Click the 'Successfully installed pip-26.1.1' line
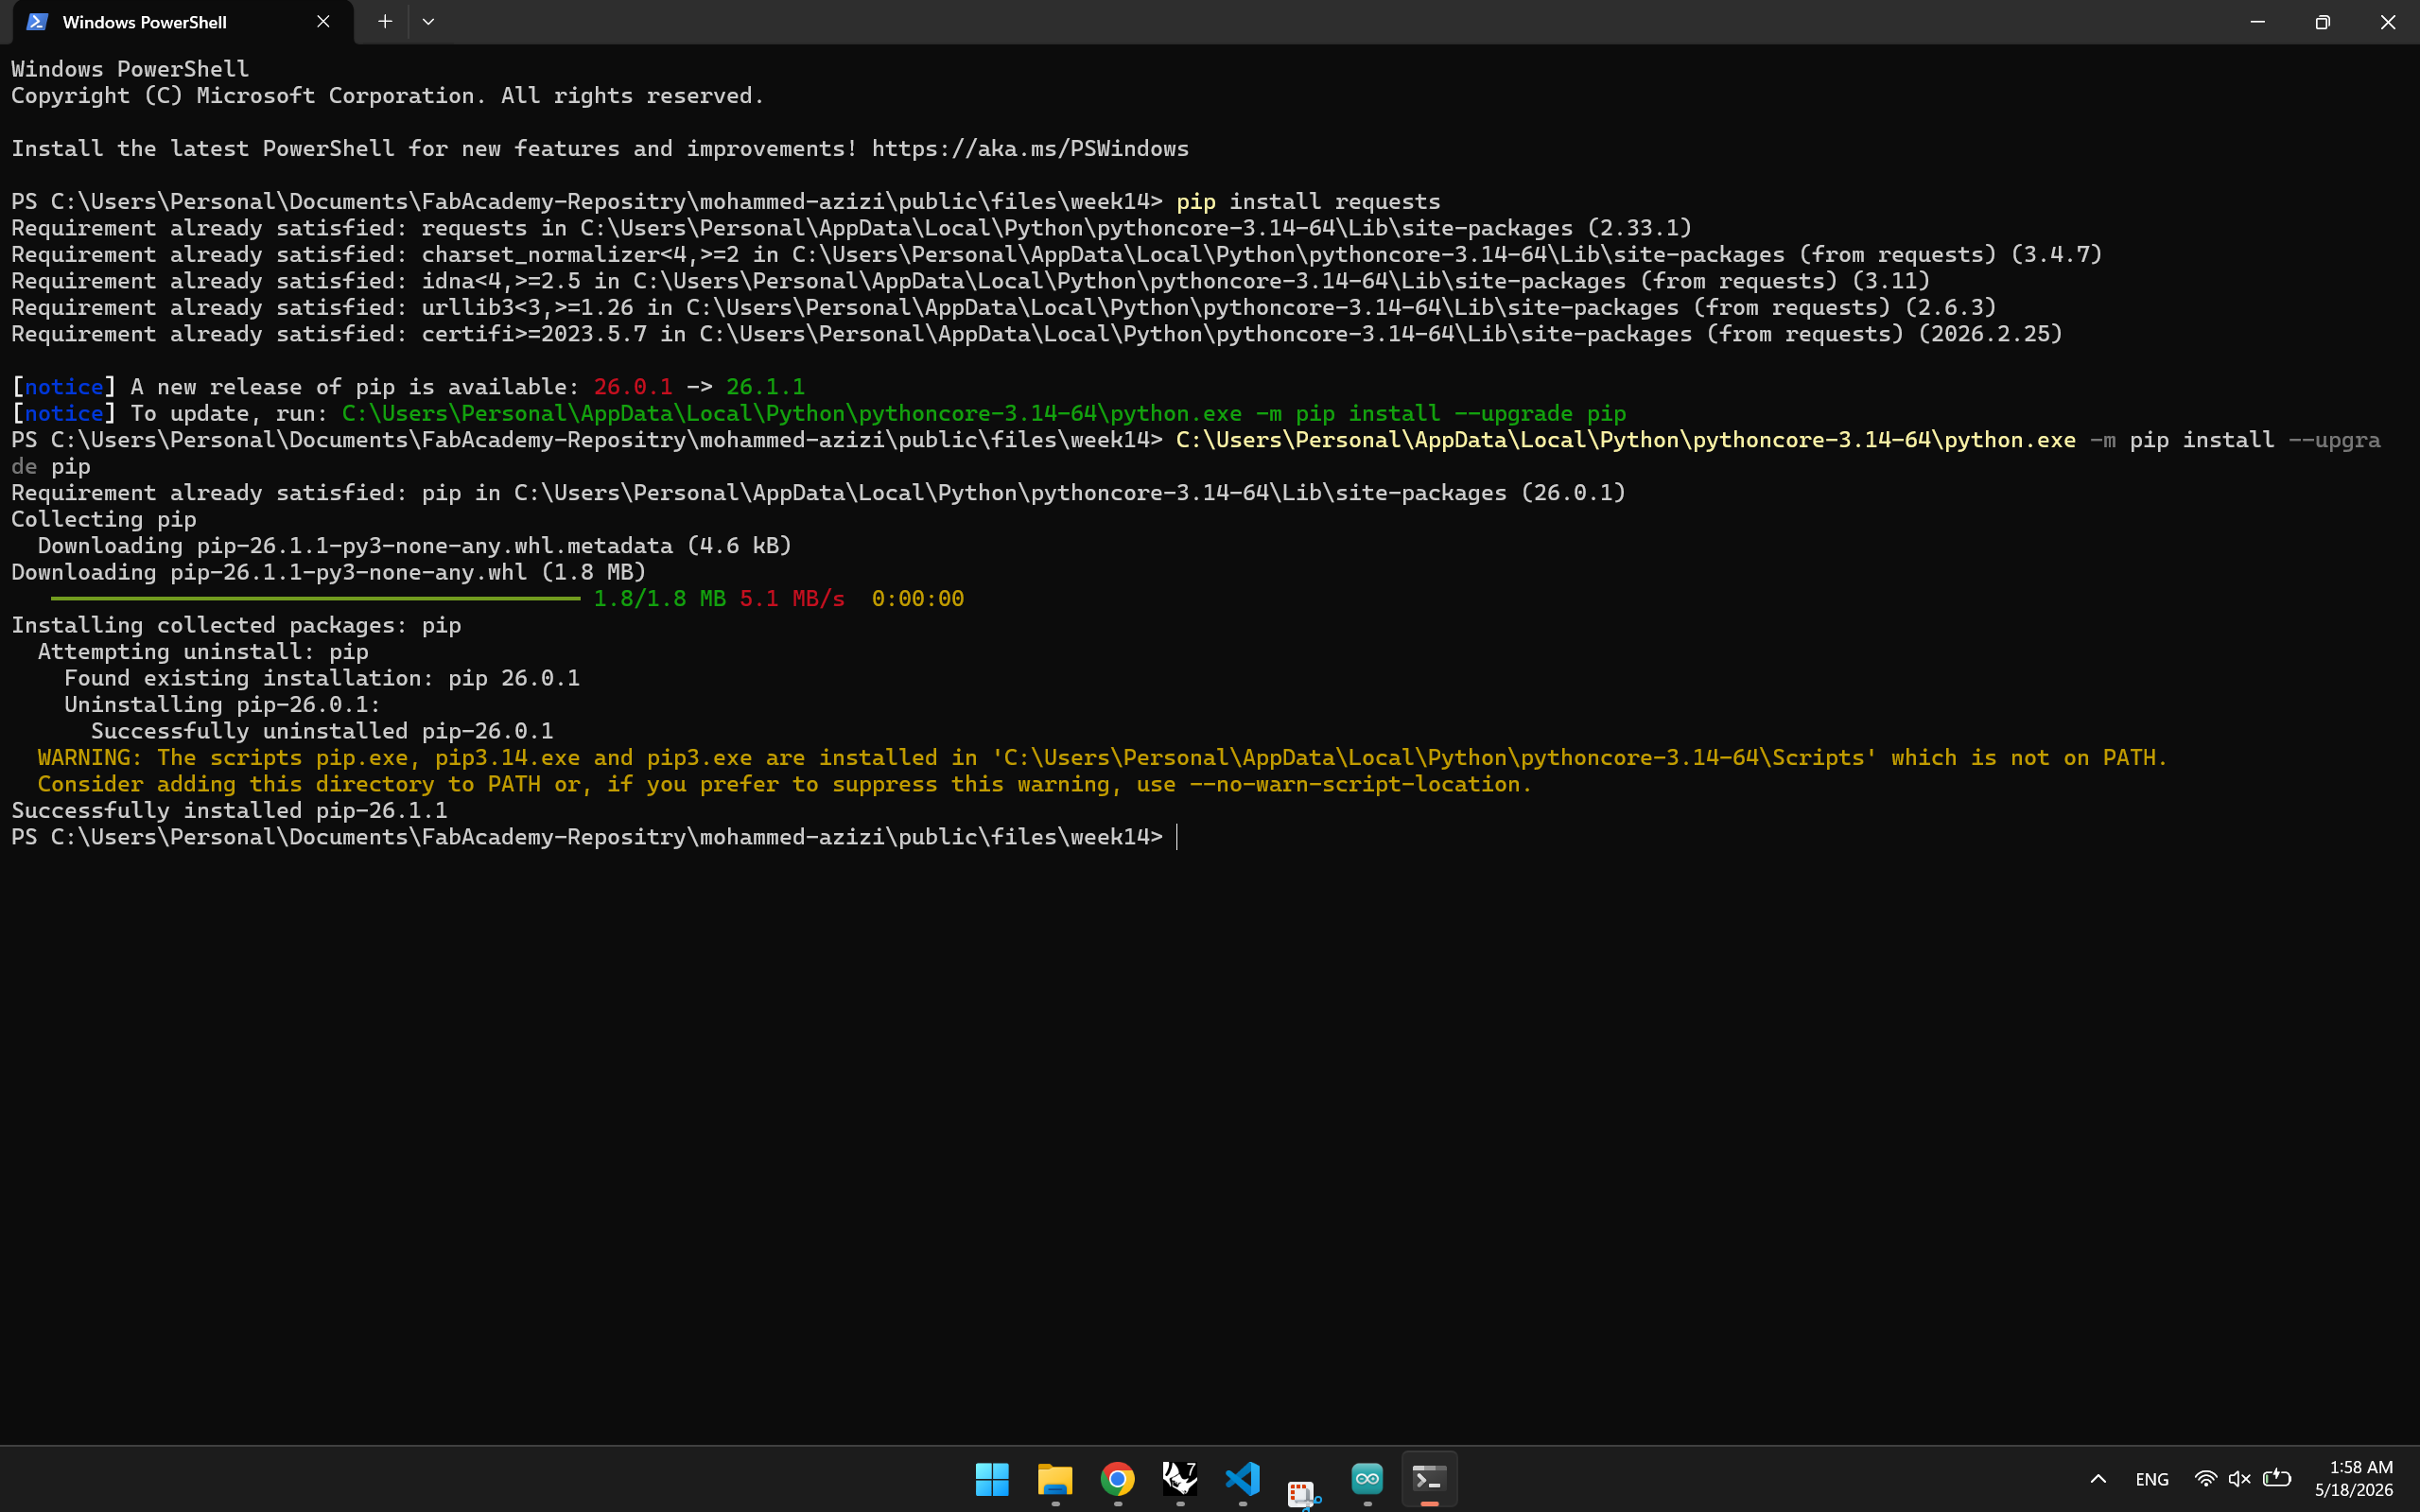Image resolution: width=2420 pixels, height=1512 pixels. (x=229, y=811)
